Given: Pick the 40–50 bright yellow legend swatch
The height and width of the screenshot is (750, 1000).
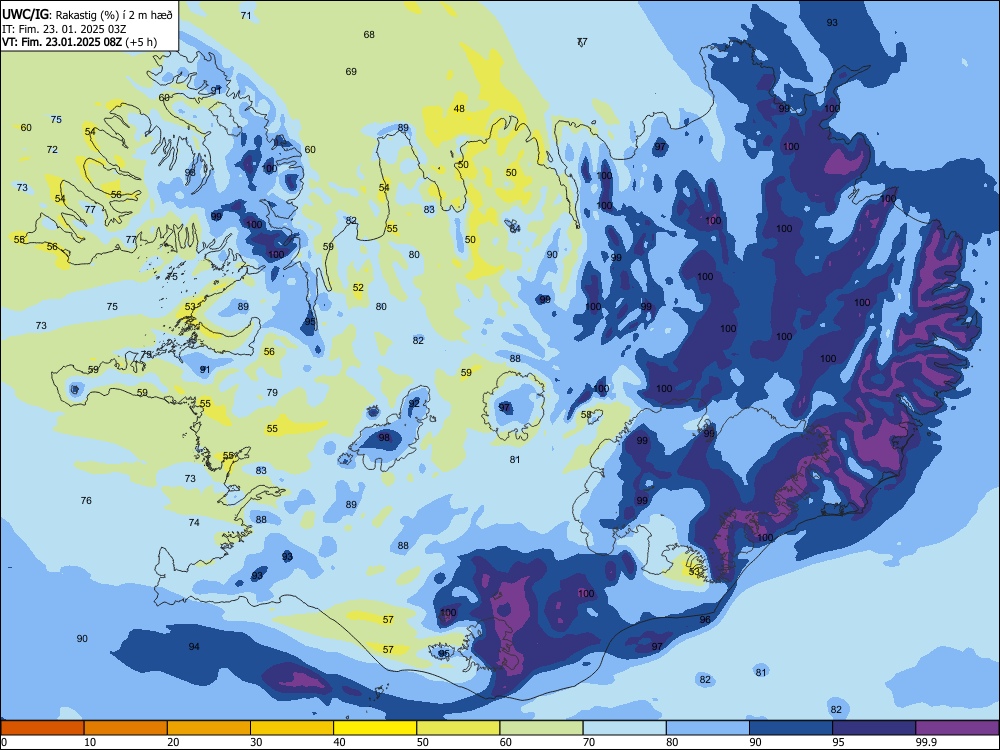Looking at the screenshot, I should [375, 728].
